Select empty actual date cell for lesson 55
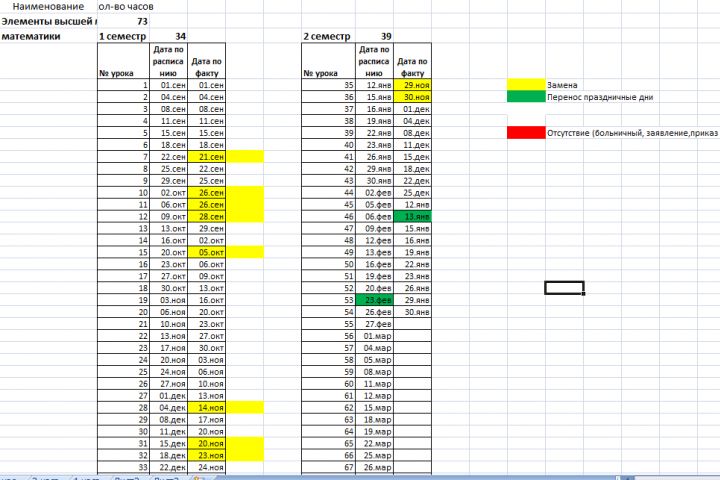This screenshot has height=480, width=720. (412, 324)
